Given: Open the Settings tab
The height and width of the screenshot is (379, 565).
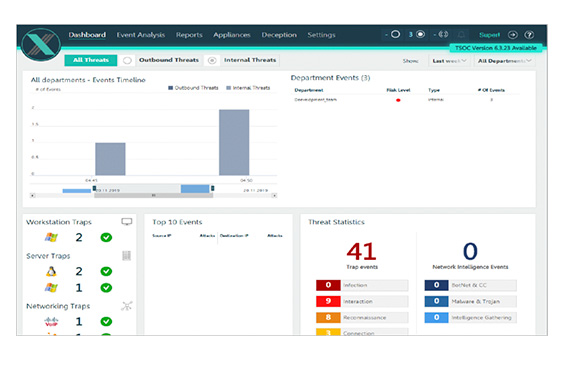Looking at the screenshot, I should point(321,35).
